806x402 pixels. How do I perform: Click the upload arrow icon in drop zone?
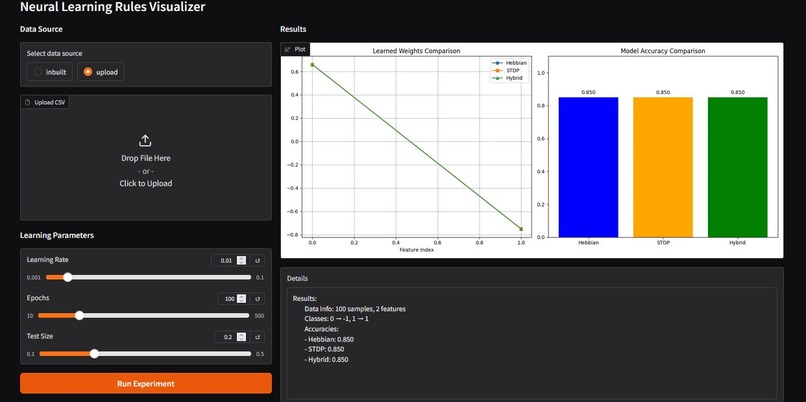point(145,140)
